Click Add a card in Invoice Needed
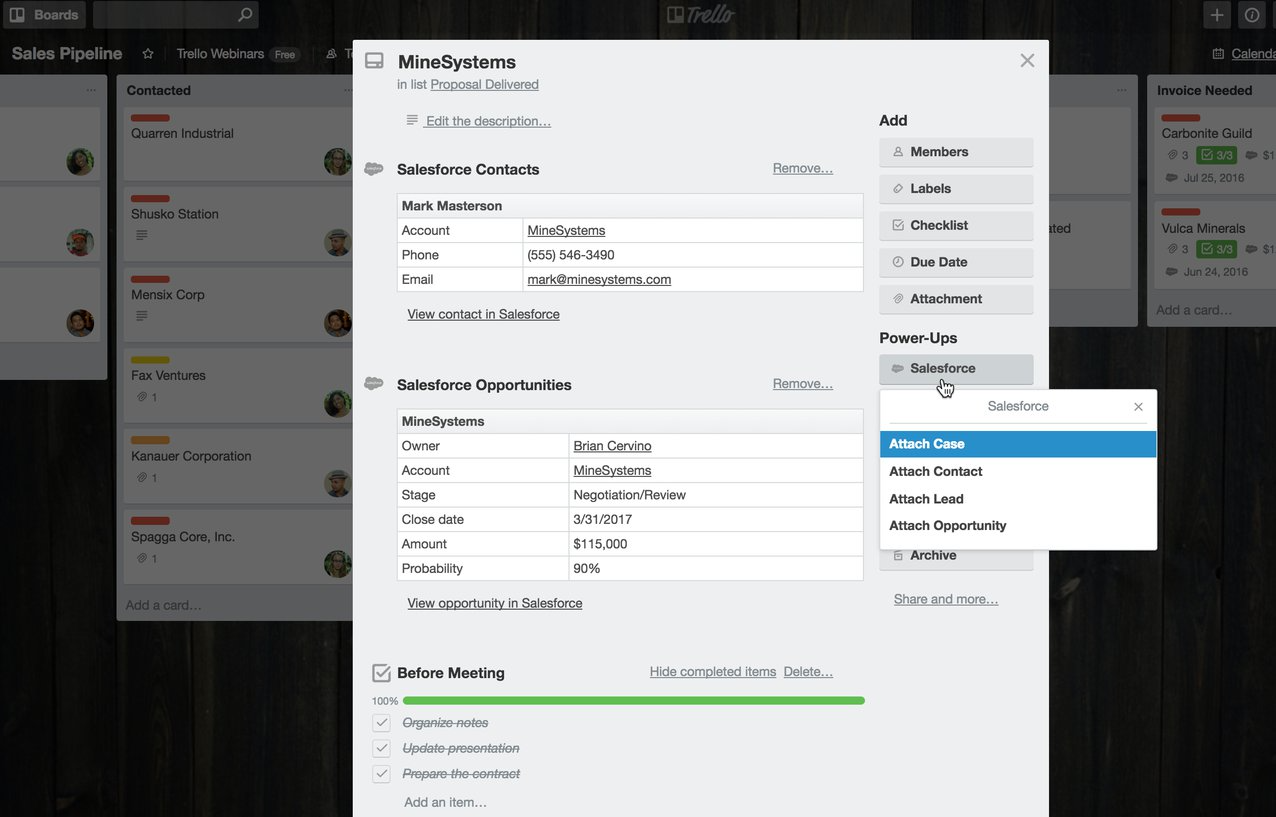 pyautogui.click(x=1194, y=310)
